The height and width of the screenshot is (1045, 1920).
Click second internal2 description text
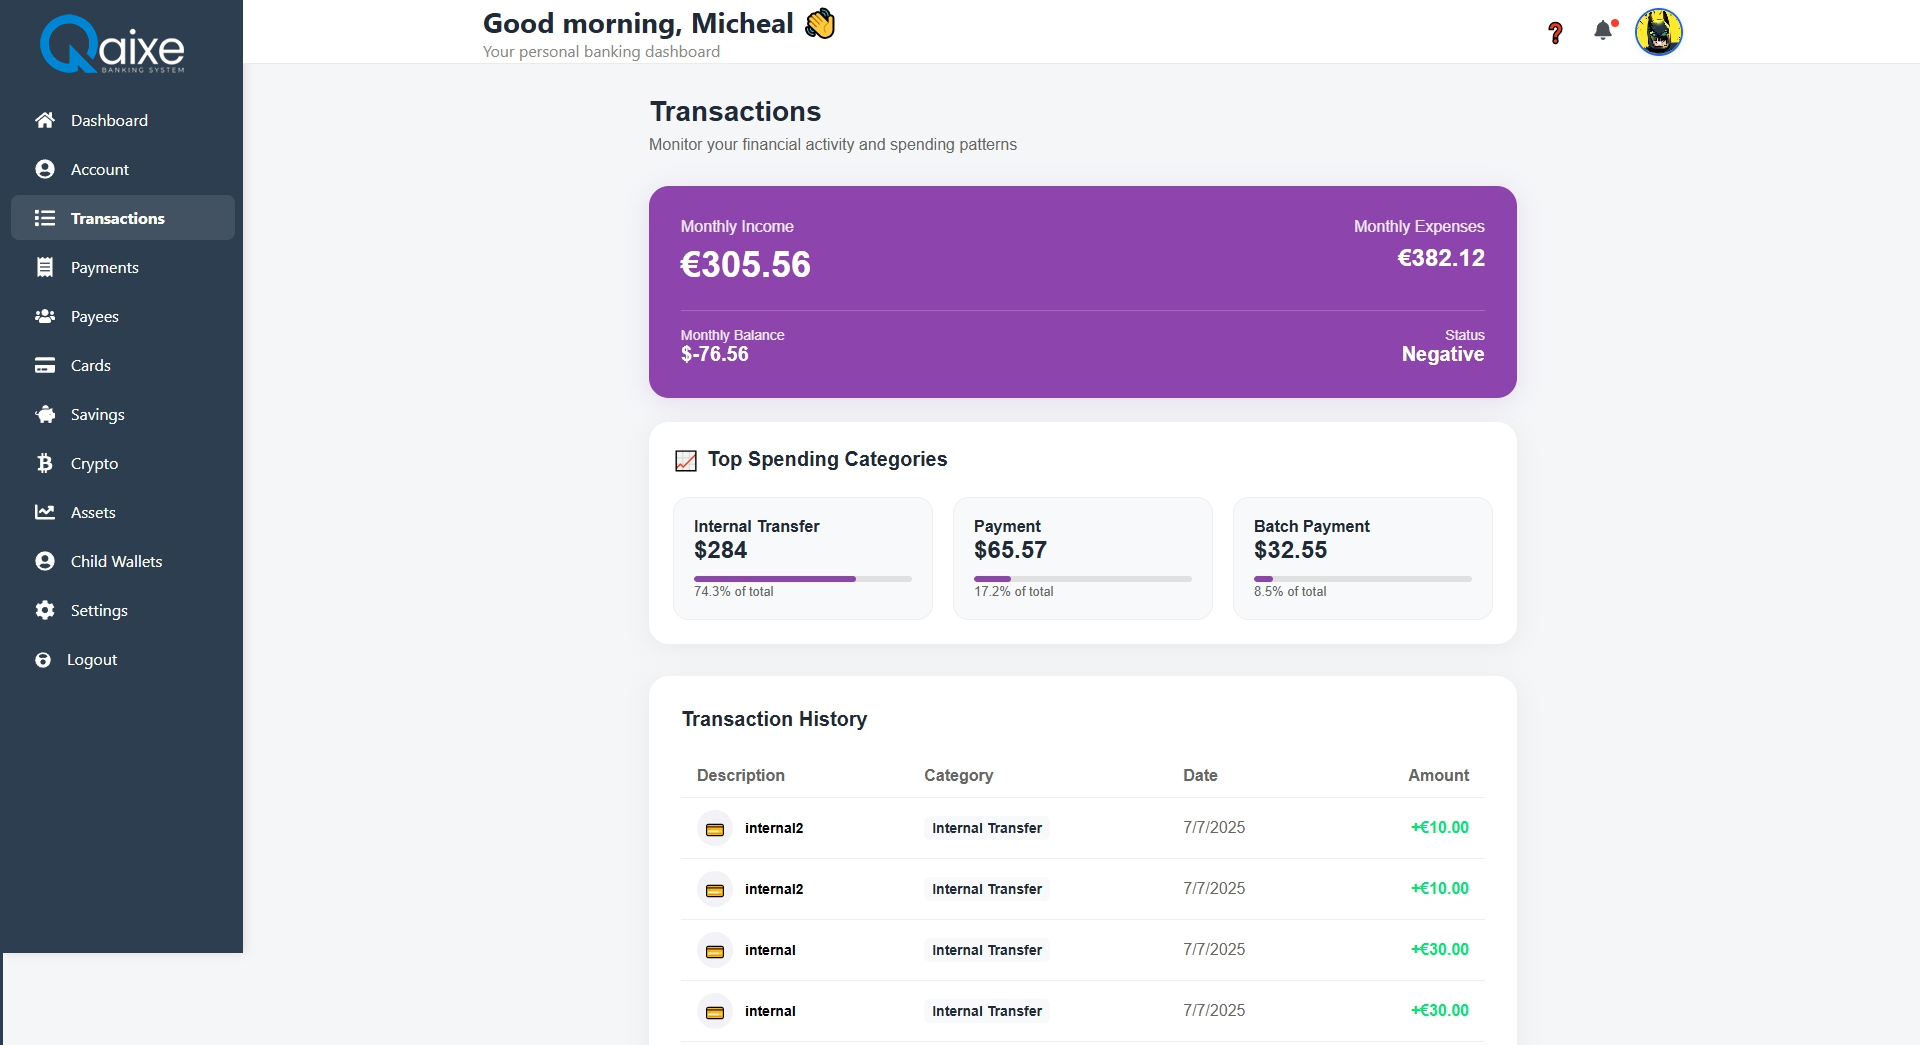[x=774, y=889]
